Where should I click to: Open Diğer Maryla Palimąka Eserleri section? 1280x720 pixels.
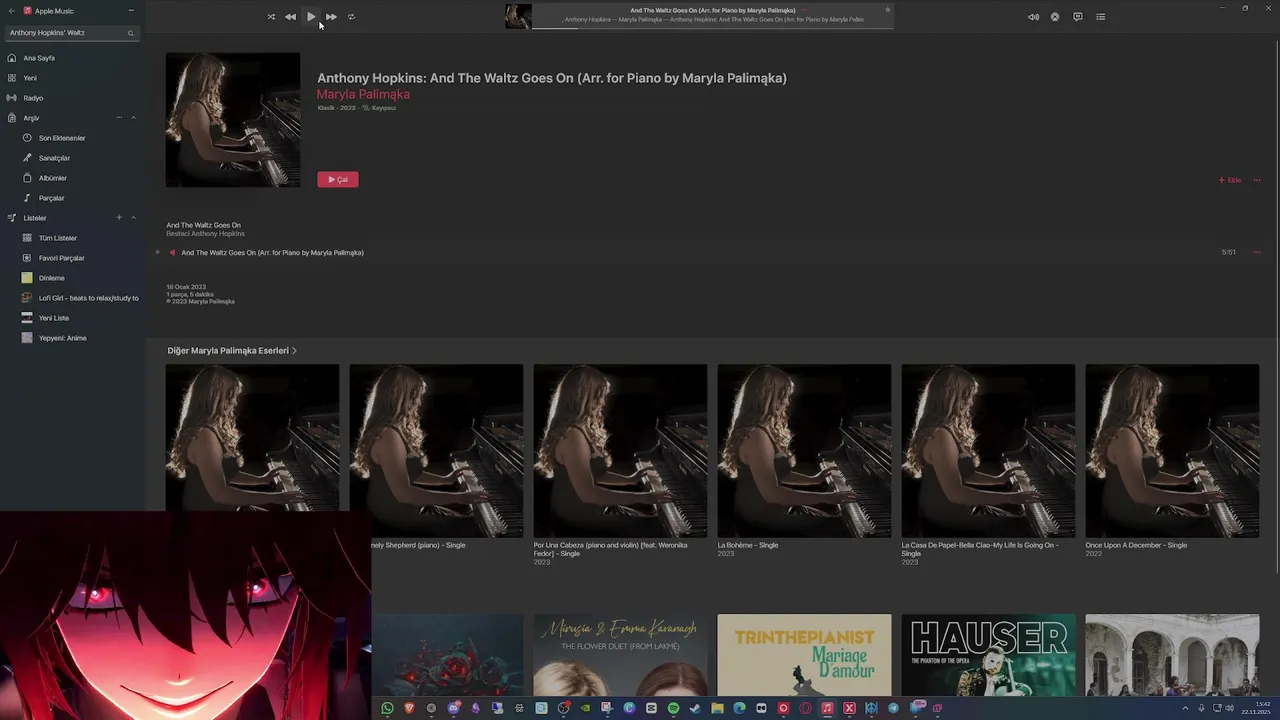tap(232, 351)
